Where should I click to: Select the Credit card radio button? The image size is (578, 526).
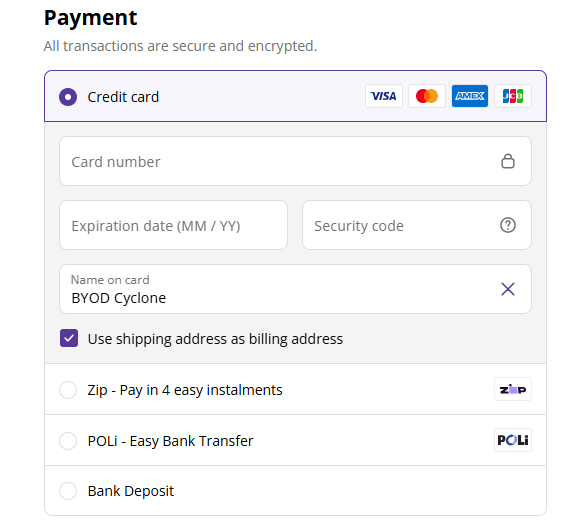[x=68, y=97]
